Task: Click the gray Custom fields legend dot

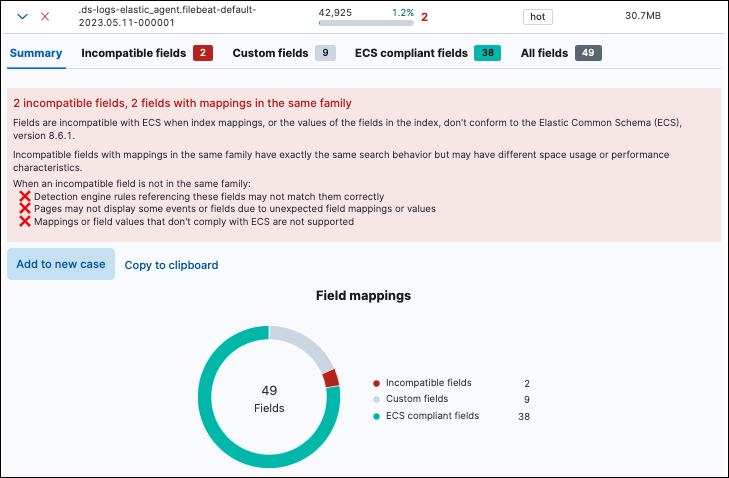Action: 376,399
